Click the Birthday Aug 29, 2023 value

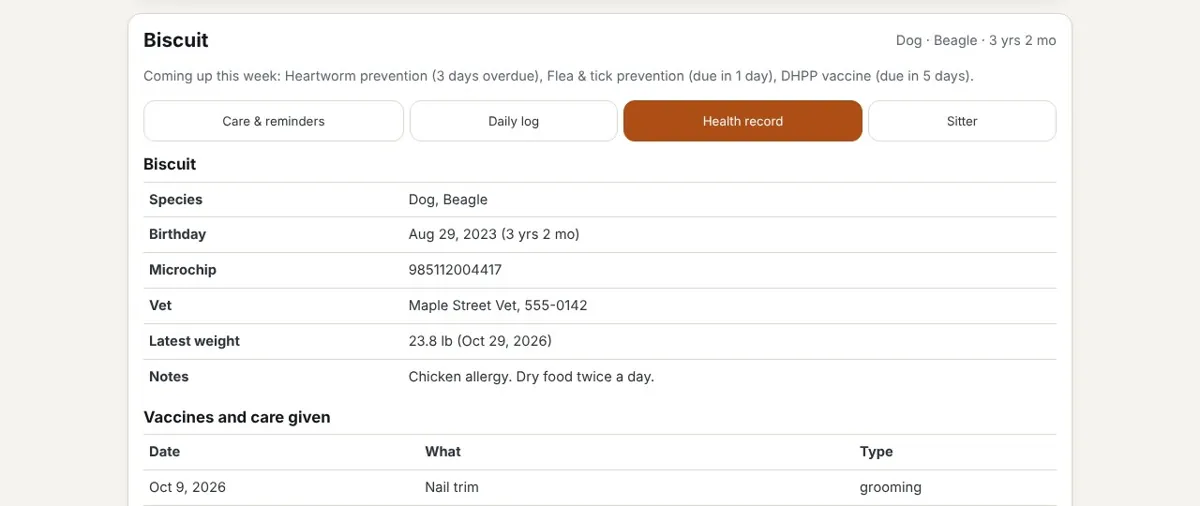(494, 234)
